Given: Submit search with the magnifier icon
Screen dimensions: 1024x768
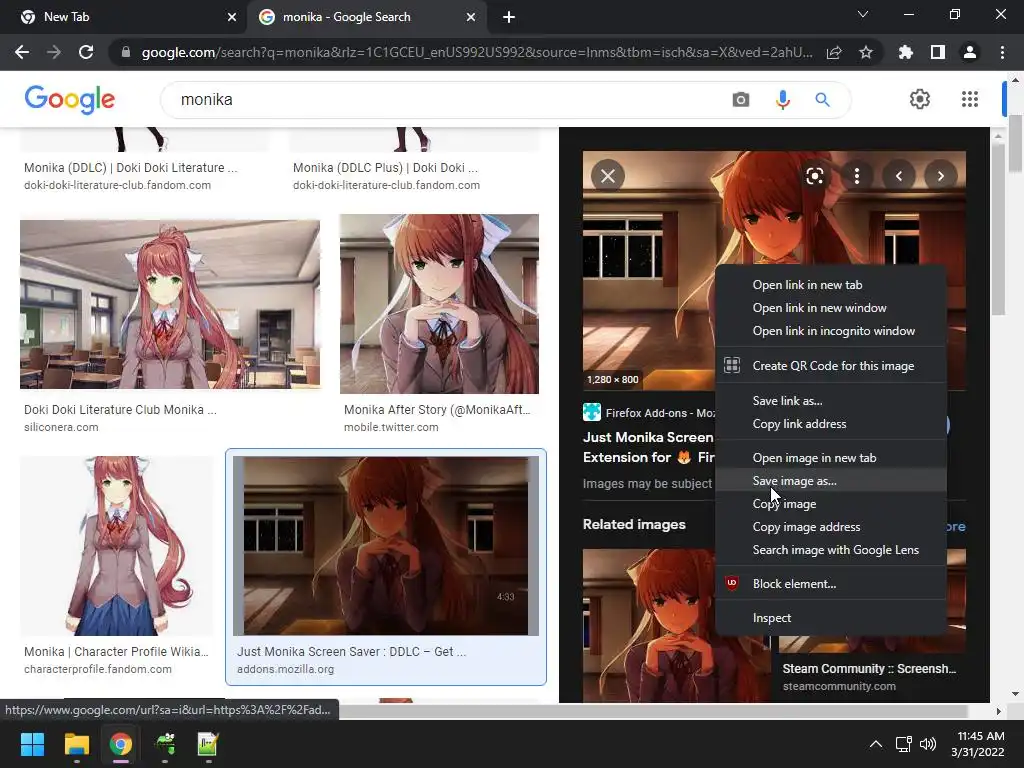Looking at the screenshot, I should 822,99.
